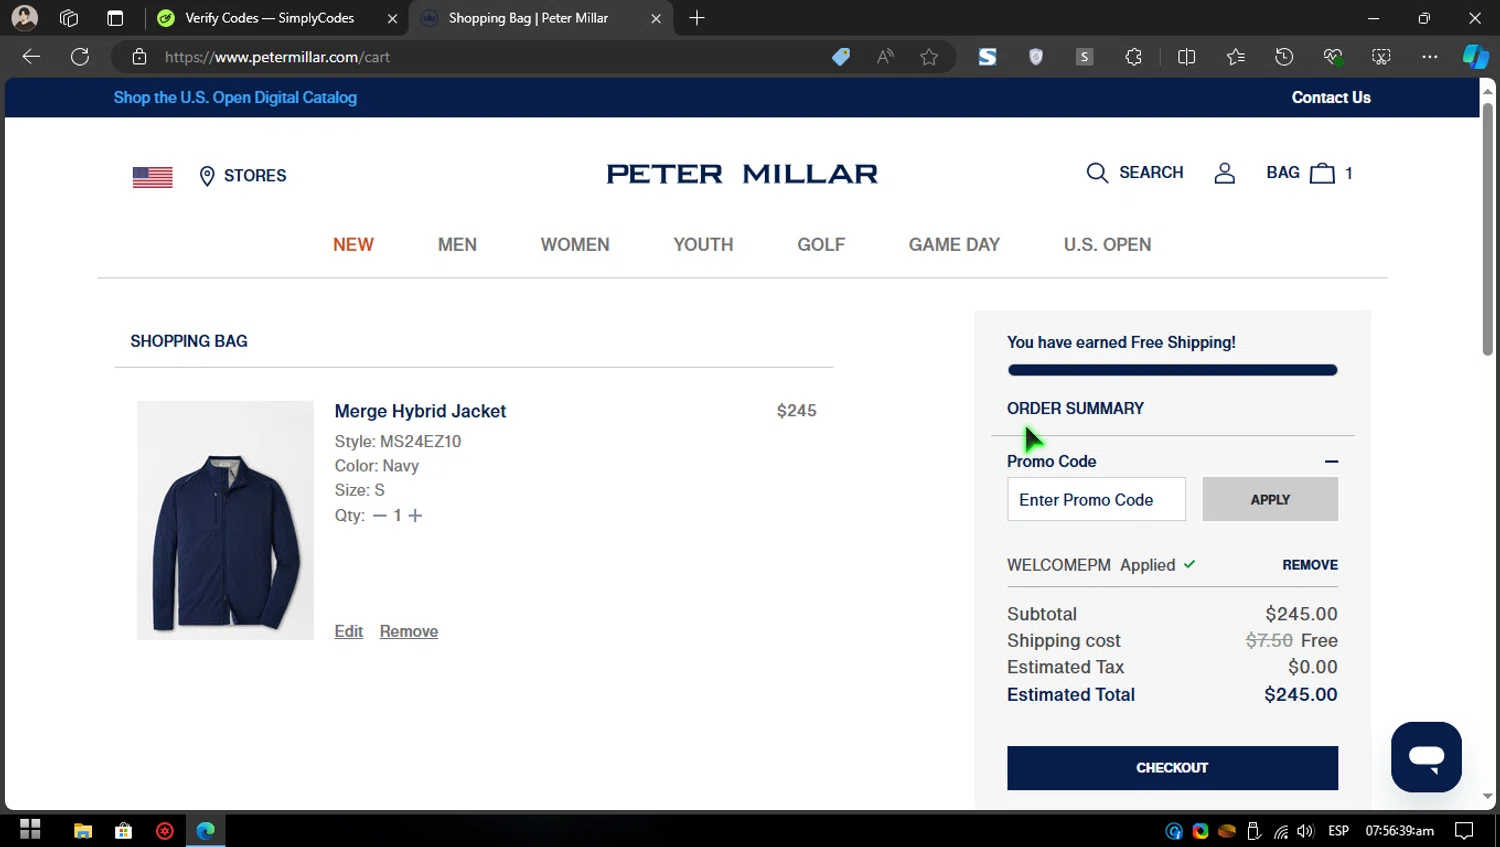This screenshot has width=1500, height=847.
Task: Open a new tab with plus
Action: (697, 18)
